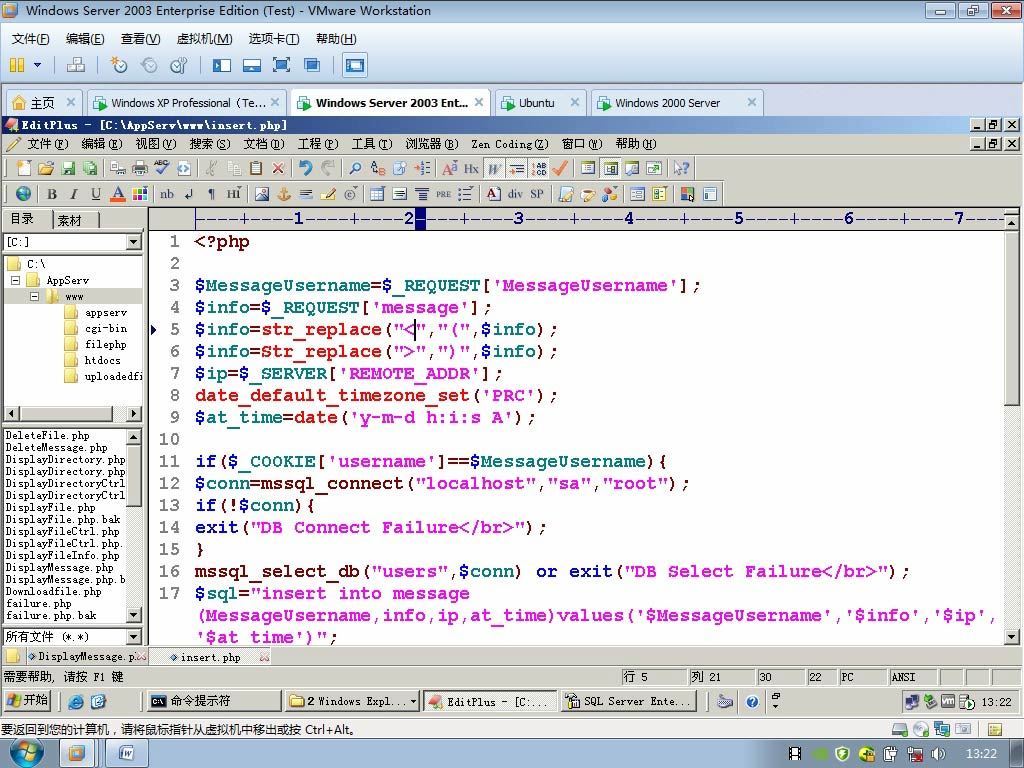Screen dimensions: 1024x768
Task: Click the editor scroll down arrow
Action: tap(1011, 637)
